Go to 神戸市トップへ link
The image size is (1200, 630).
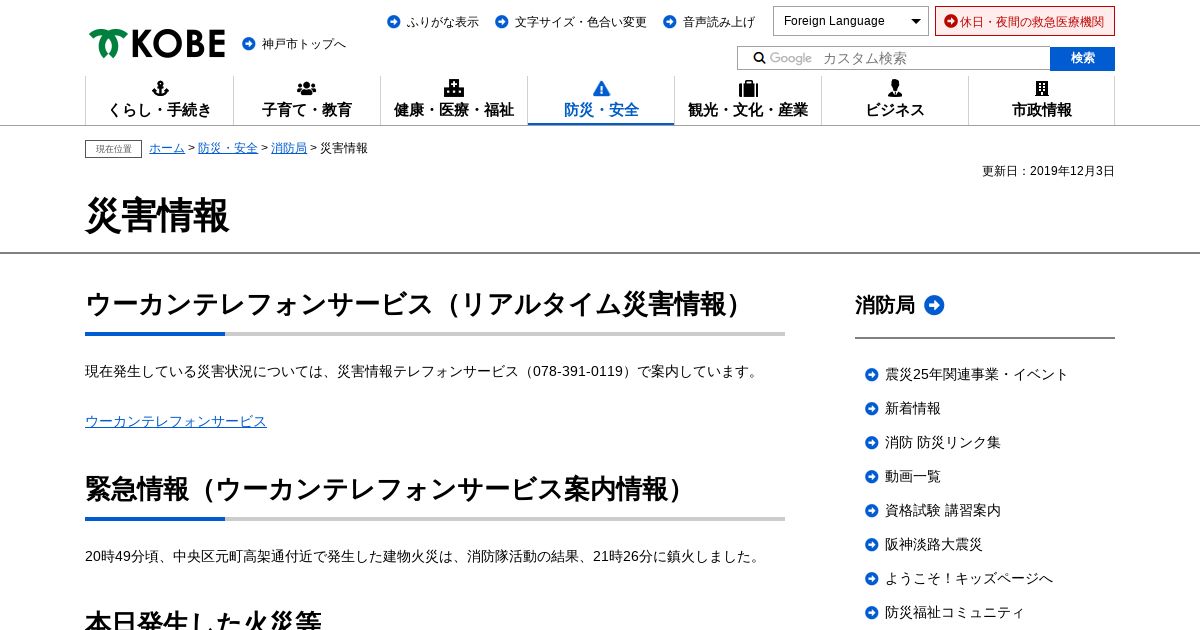[x=304, y=44]
